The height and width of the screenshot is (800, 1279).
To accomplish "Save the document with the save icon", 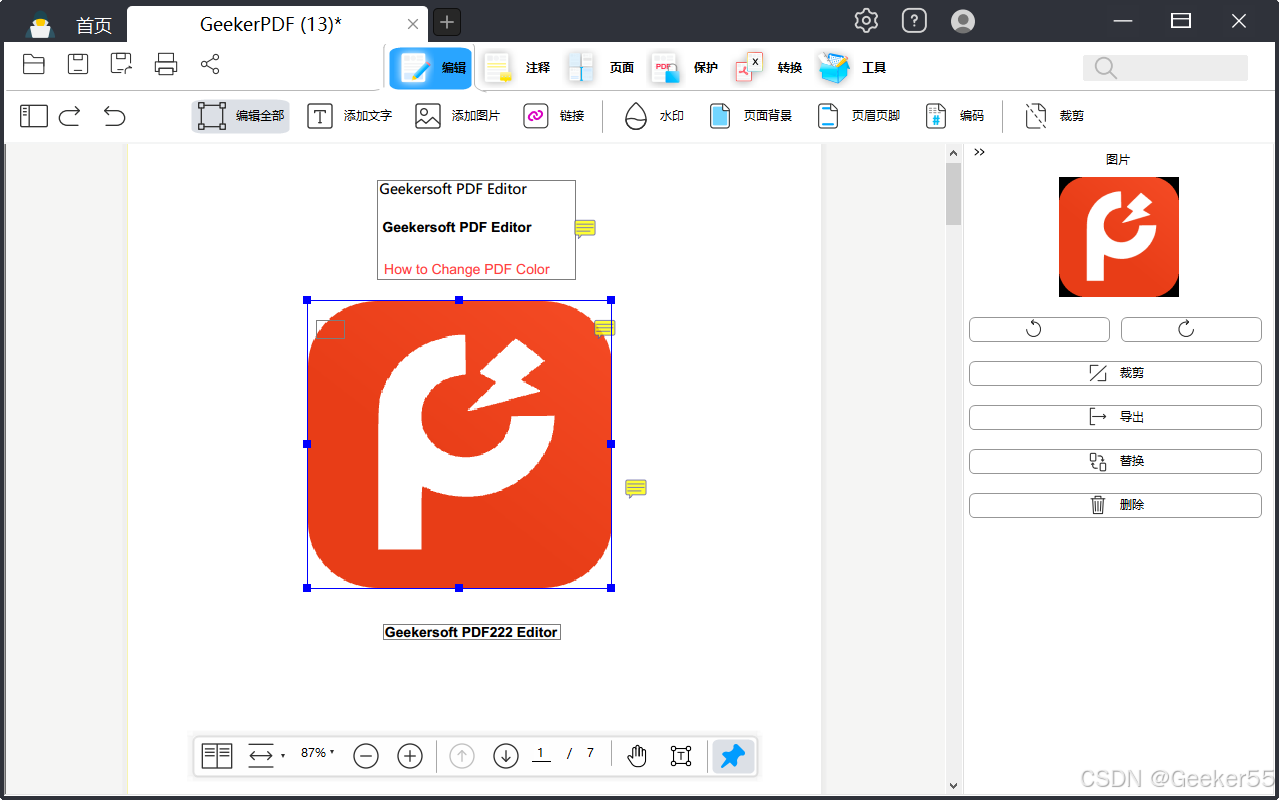I will [x=78, y=65].
